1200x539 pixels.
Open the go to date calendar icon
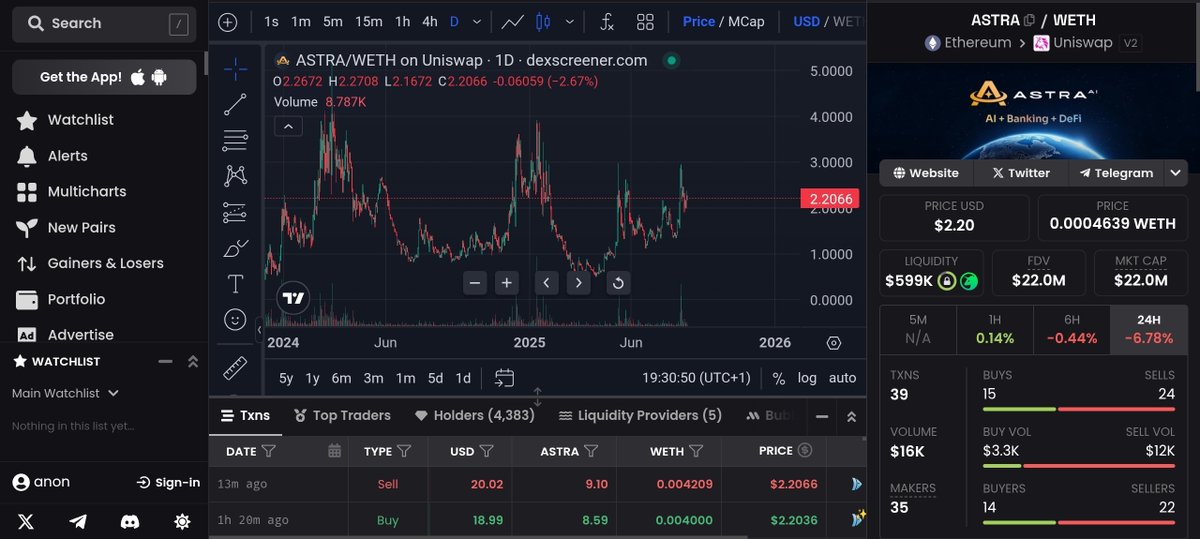point(504,378)
